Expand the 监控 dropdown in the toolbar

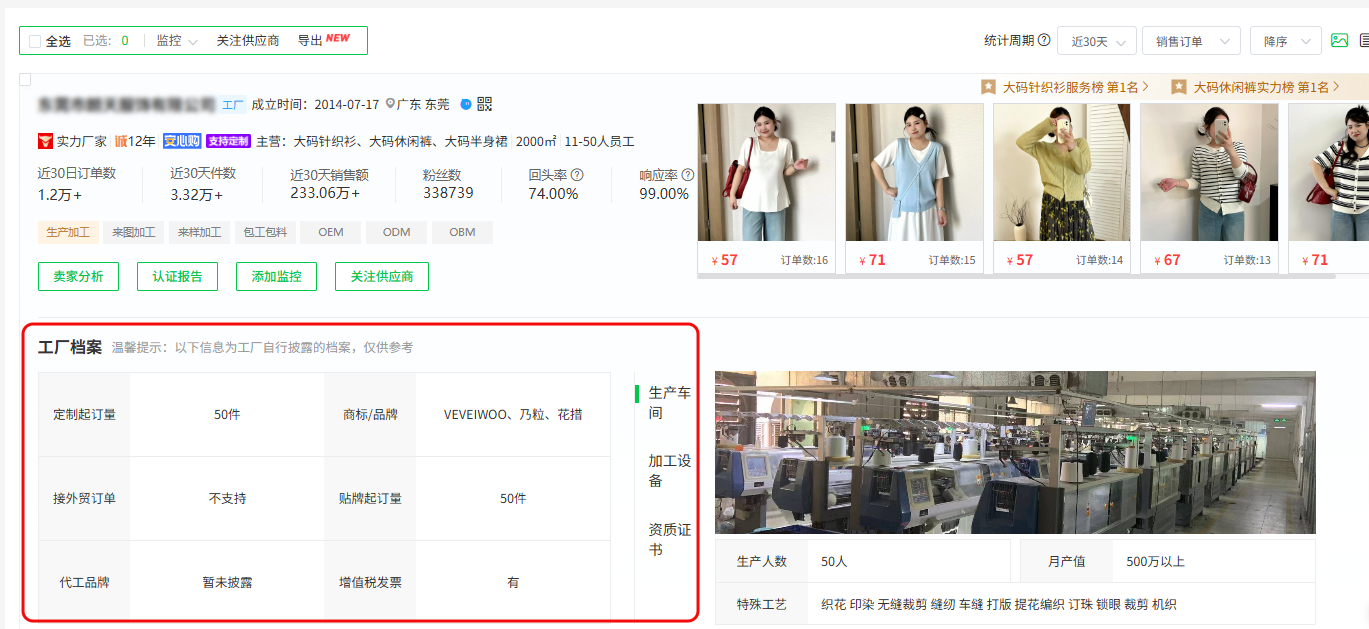177,41
